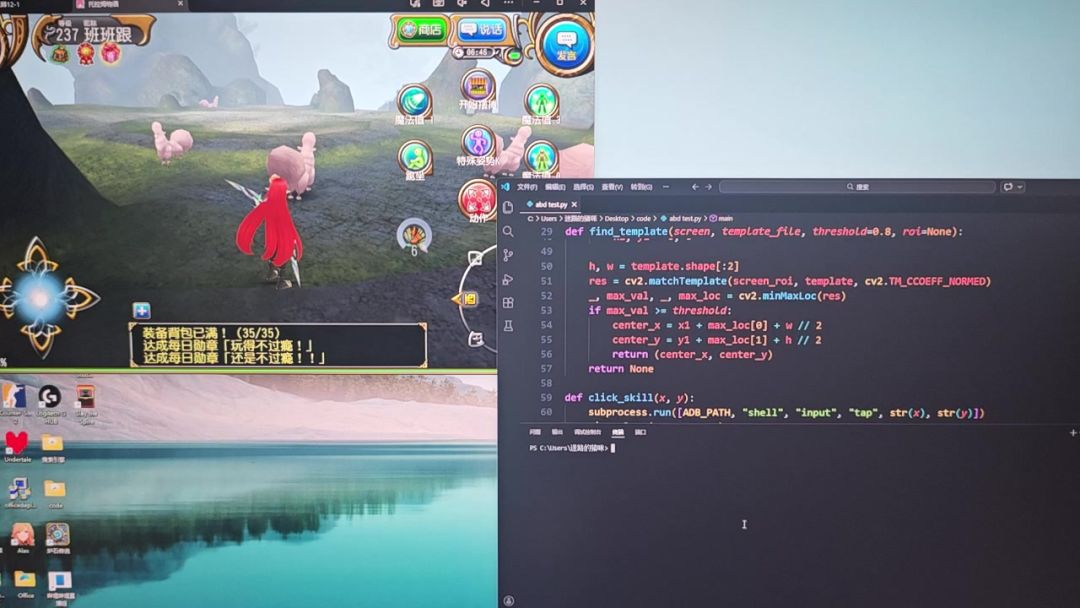The width and height of the screenshot is (1080, 608).
Task: Click the VS Code command search box
Action: [x=857, y=187]
